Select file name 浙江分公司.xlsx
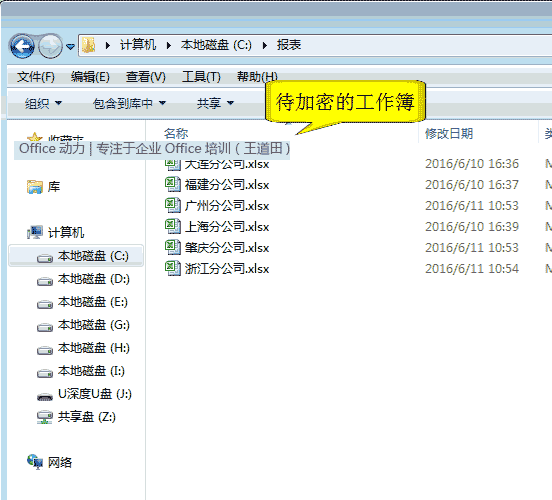Screen dimensions: 552x500 tap(227, 269)
